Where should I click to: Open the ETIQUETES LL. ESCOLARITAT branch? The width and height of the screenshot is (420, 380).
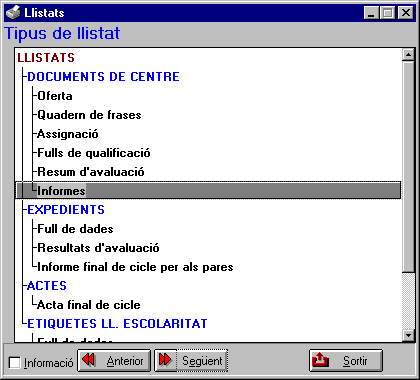click(117, 324)
